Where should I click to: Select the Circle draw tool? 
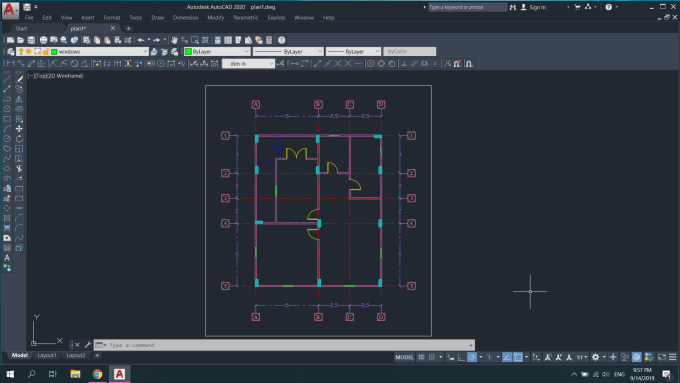pos(7,139)
